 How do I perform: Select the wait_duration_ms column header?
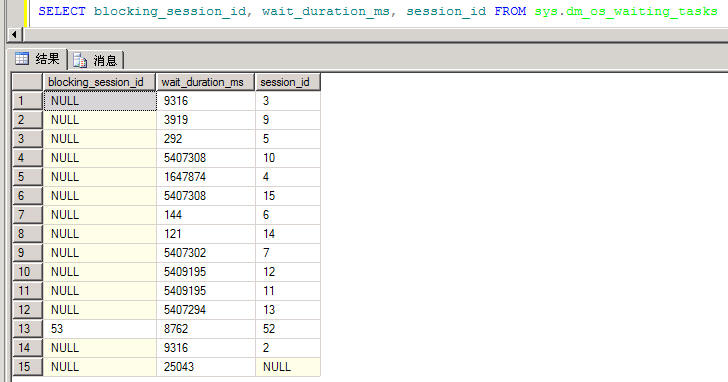point(206,82)
